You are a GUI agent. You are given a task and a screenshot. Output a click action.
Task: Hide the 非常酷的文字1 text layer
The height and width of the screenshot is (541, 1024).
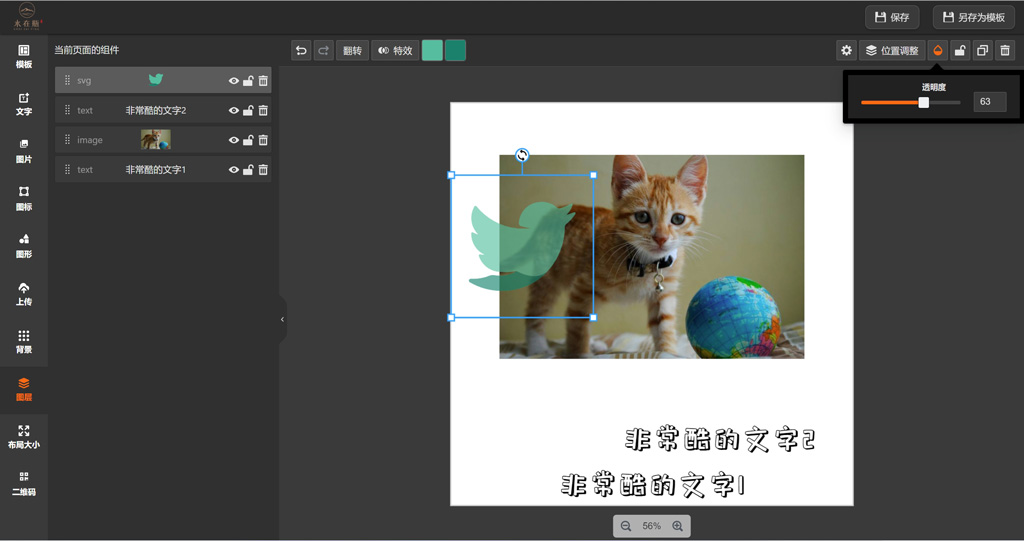[234, 170]
